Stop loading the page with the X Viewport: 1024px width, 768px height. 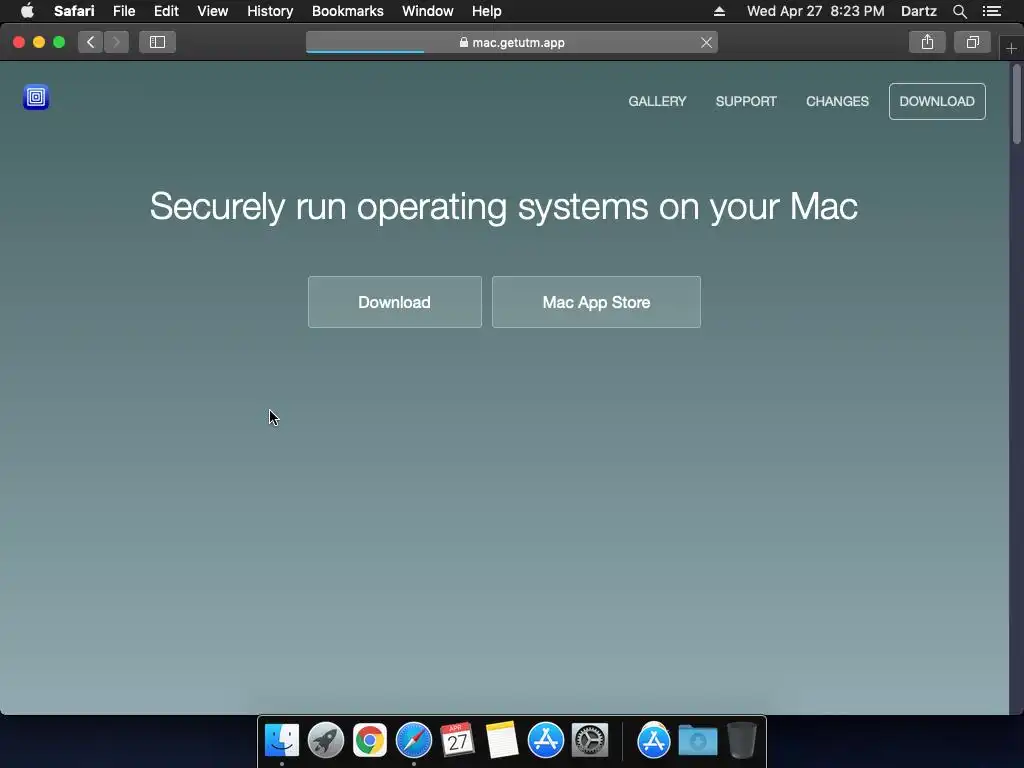click(x=706, y=42)
